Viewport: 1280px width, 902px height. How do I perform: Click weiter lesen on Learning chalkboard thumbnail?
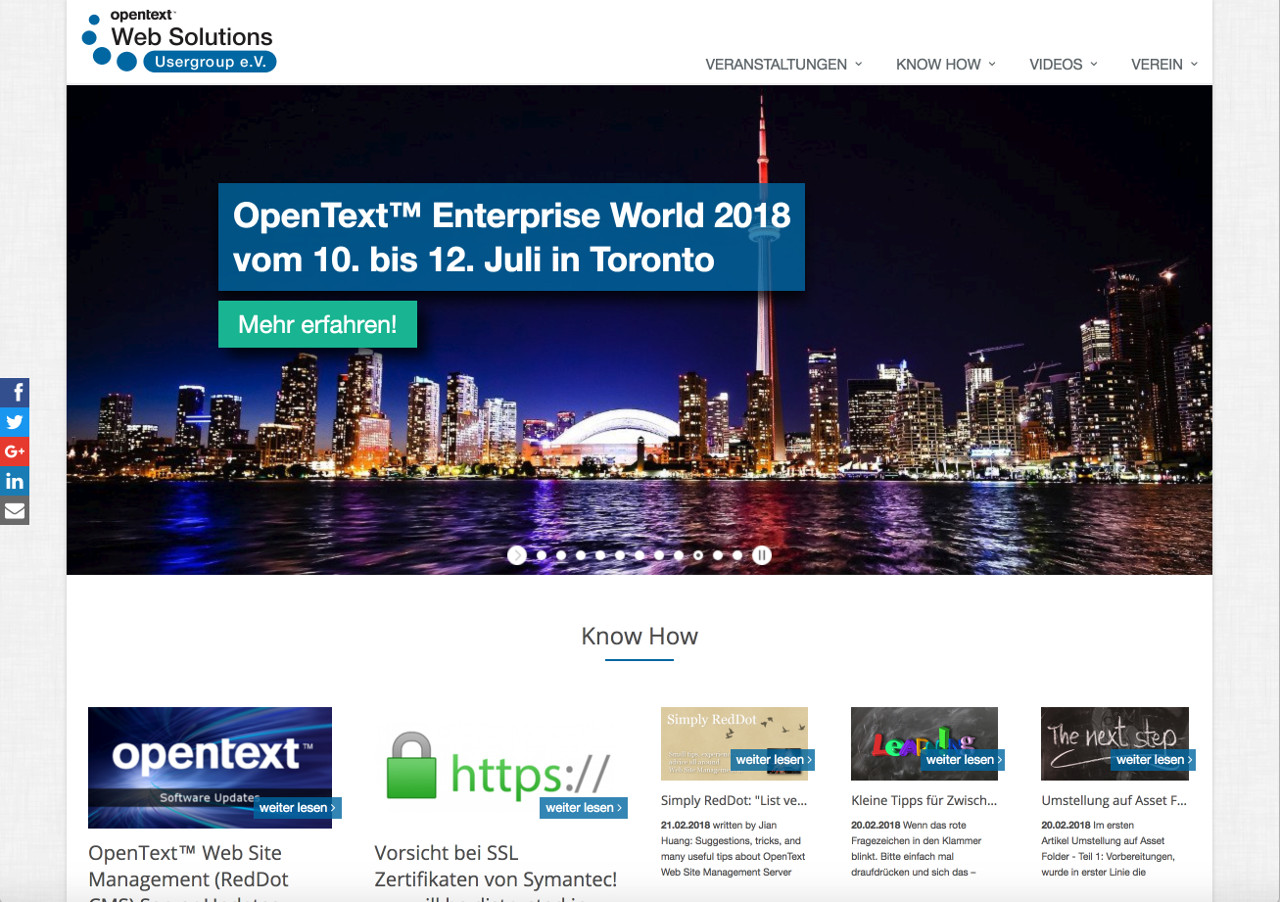pos(963,760)
